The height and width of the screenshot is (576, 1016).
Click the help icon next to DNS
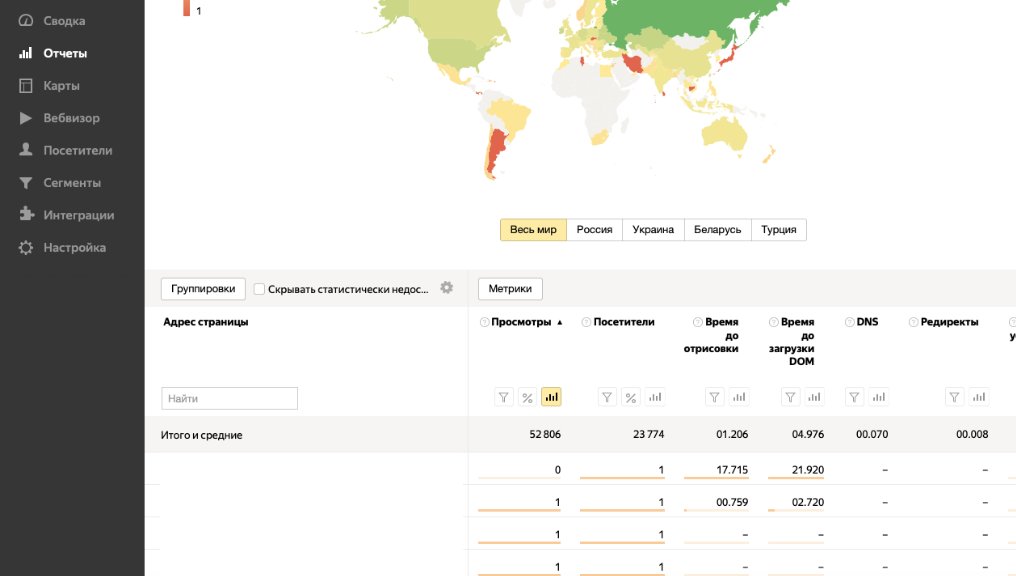pyautogui.click(x=850, y=322)
